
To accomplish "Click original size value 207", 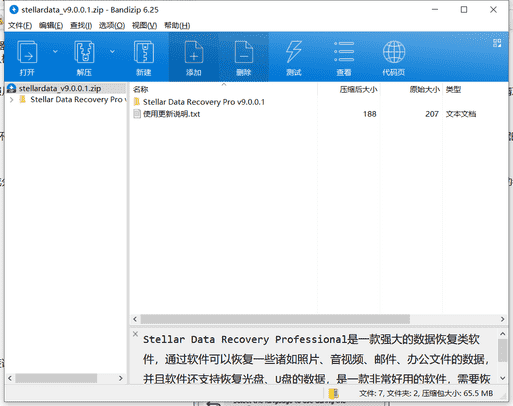I will coord(432,114).
